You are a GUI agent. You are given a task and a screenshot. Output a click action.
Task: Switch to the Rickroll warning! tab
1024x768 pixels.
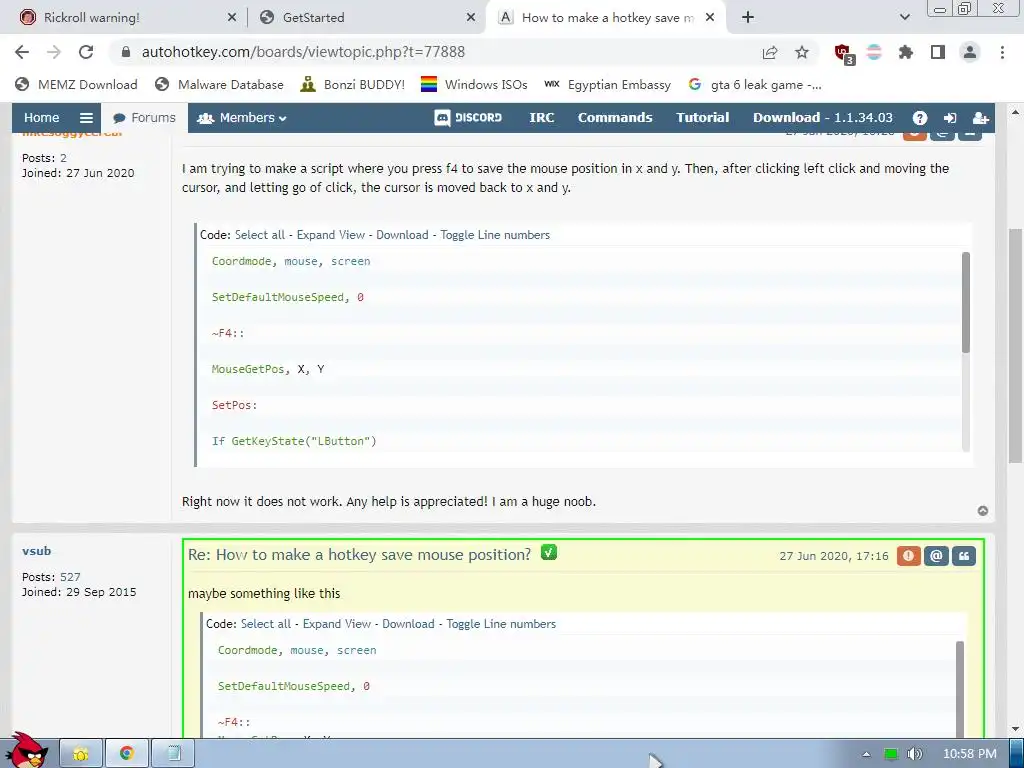[91, 18]
